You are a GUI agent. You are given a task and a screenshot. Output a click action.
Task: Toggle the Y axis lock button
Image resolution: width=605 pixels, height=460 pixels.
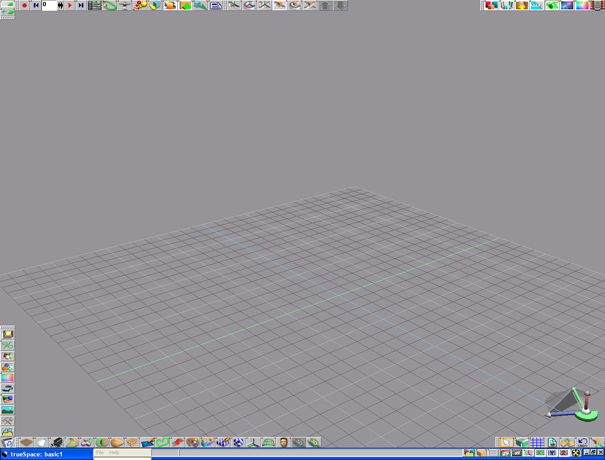[x=551, y=453]
